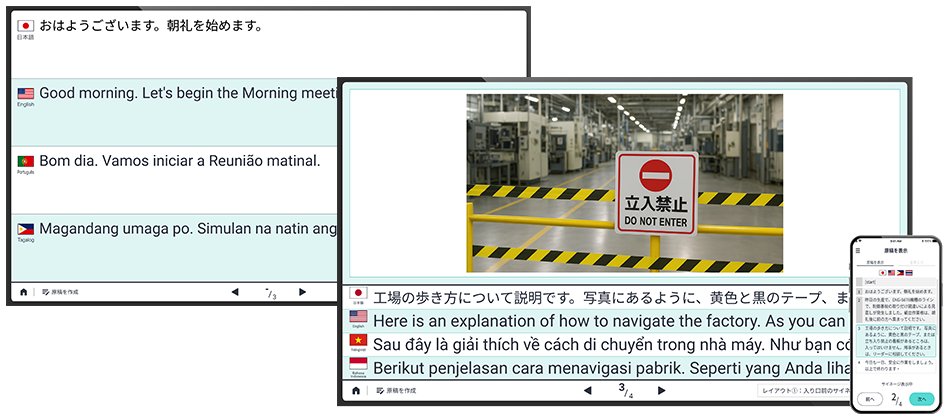Tap the '次へ' button on the phone

pos(921,398)
